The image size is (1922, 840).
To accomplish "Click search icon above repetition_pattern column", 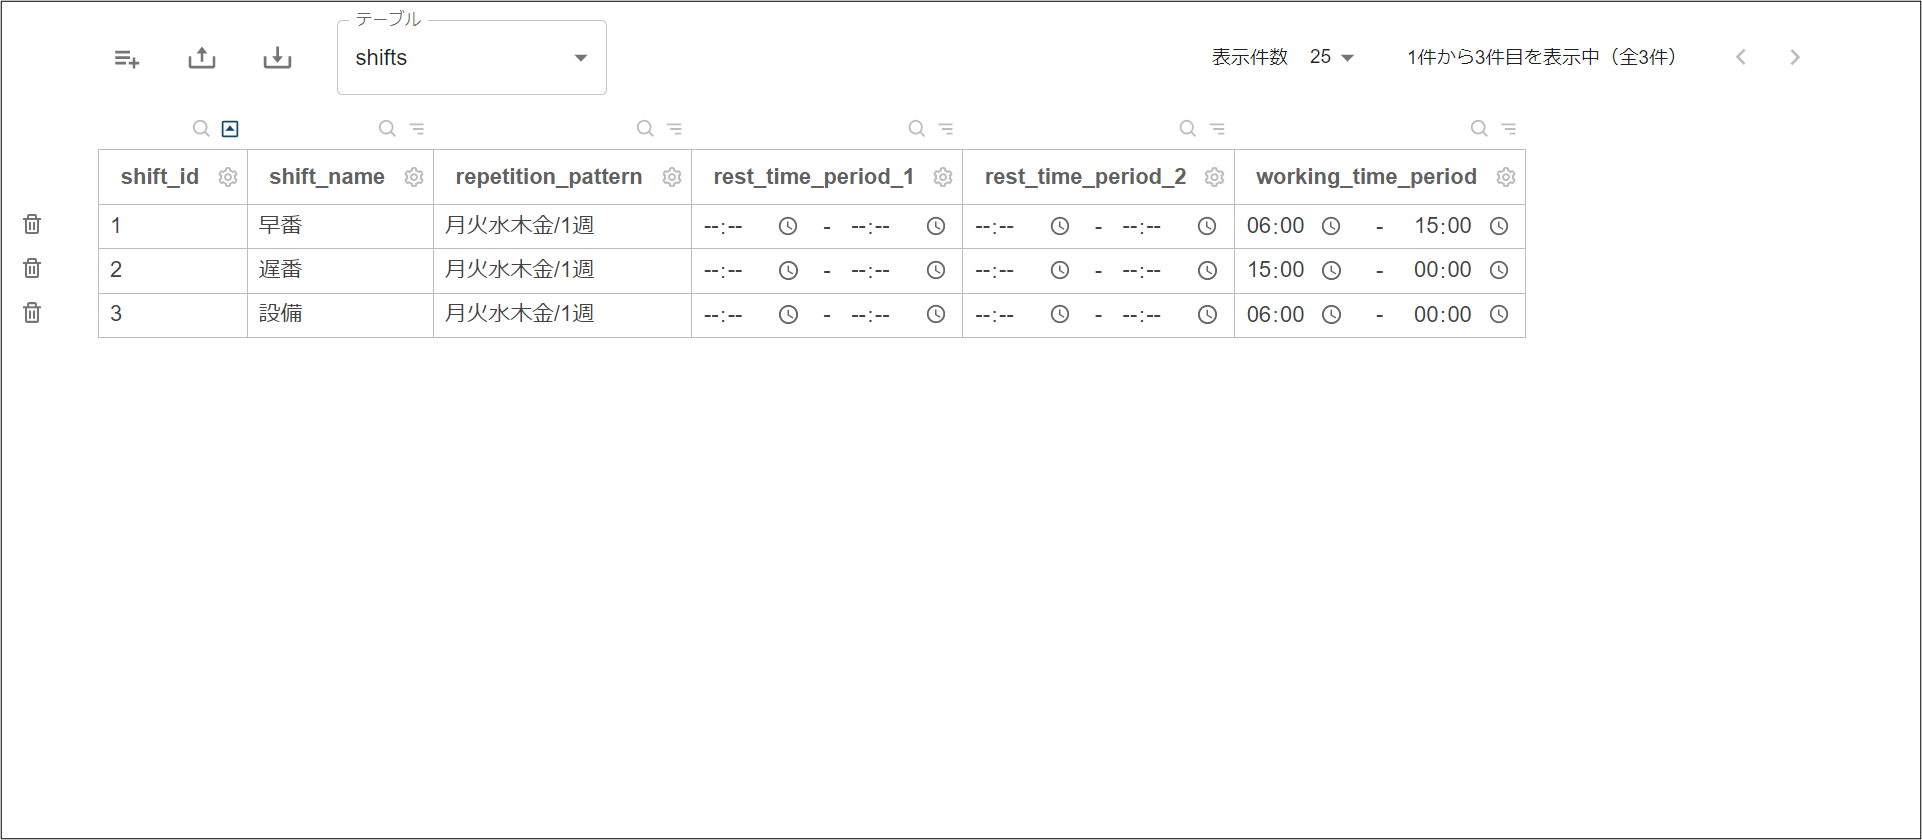I will pos(645,128).
